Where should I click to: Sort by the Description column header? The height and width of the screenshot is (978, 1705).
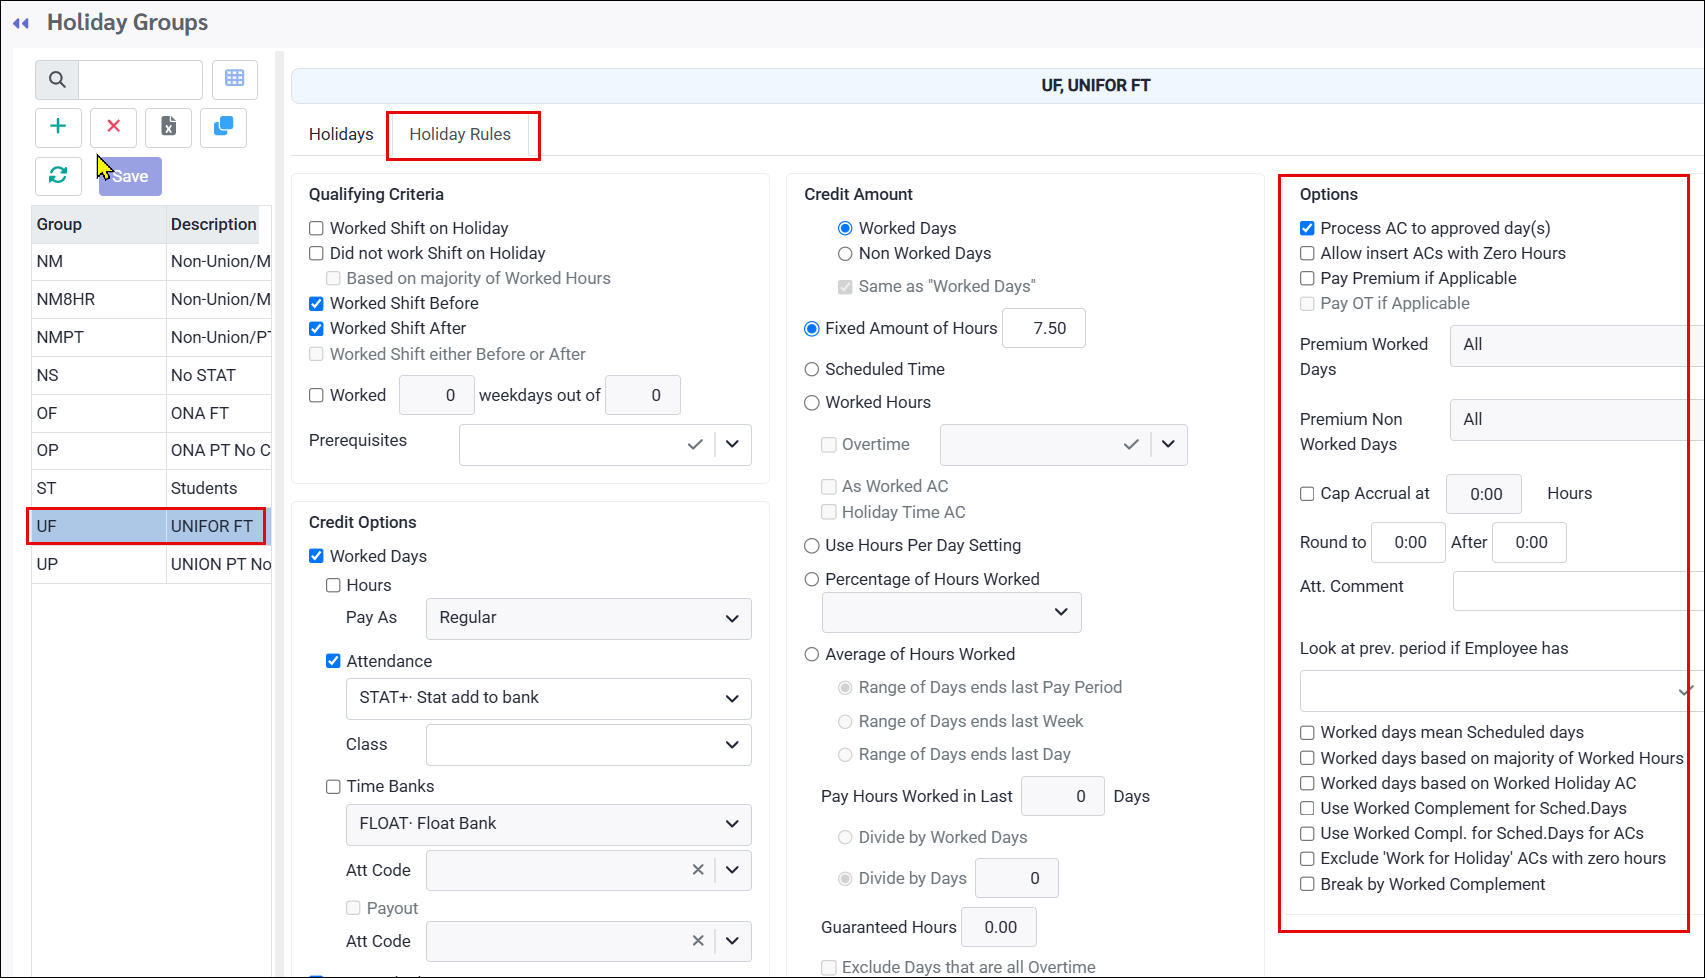[213, 224]
